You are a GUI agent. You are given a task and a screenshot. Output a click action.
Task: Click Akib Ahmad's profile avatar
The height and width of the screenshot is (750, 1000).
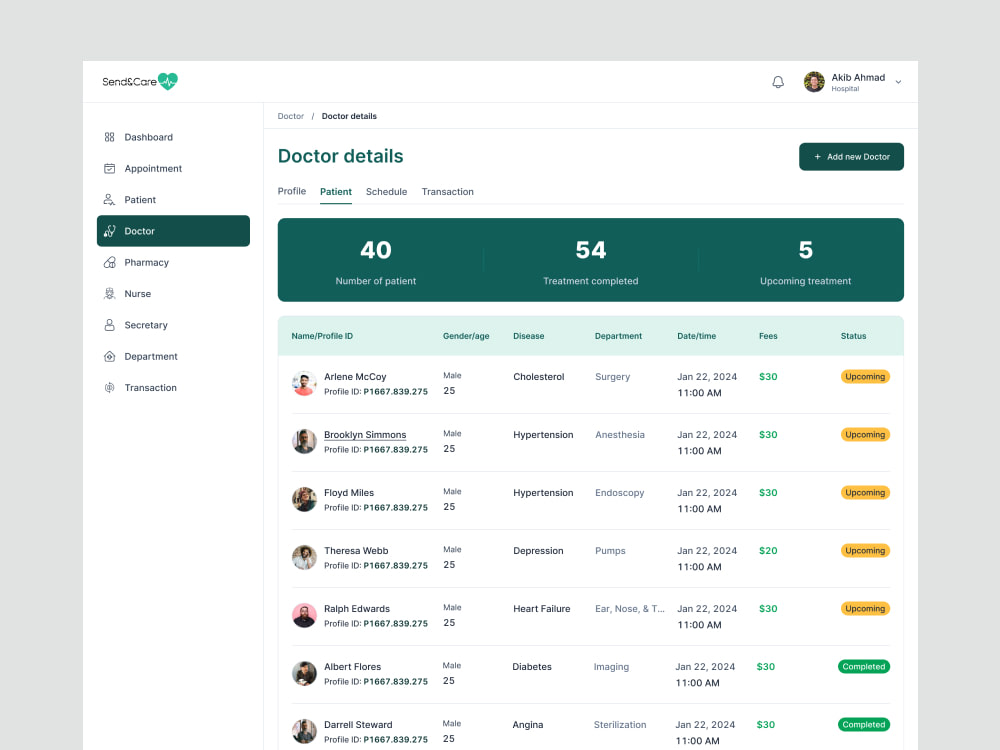tap(814, 82)
